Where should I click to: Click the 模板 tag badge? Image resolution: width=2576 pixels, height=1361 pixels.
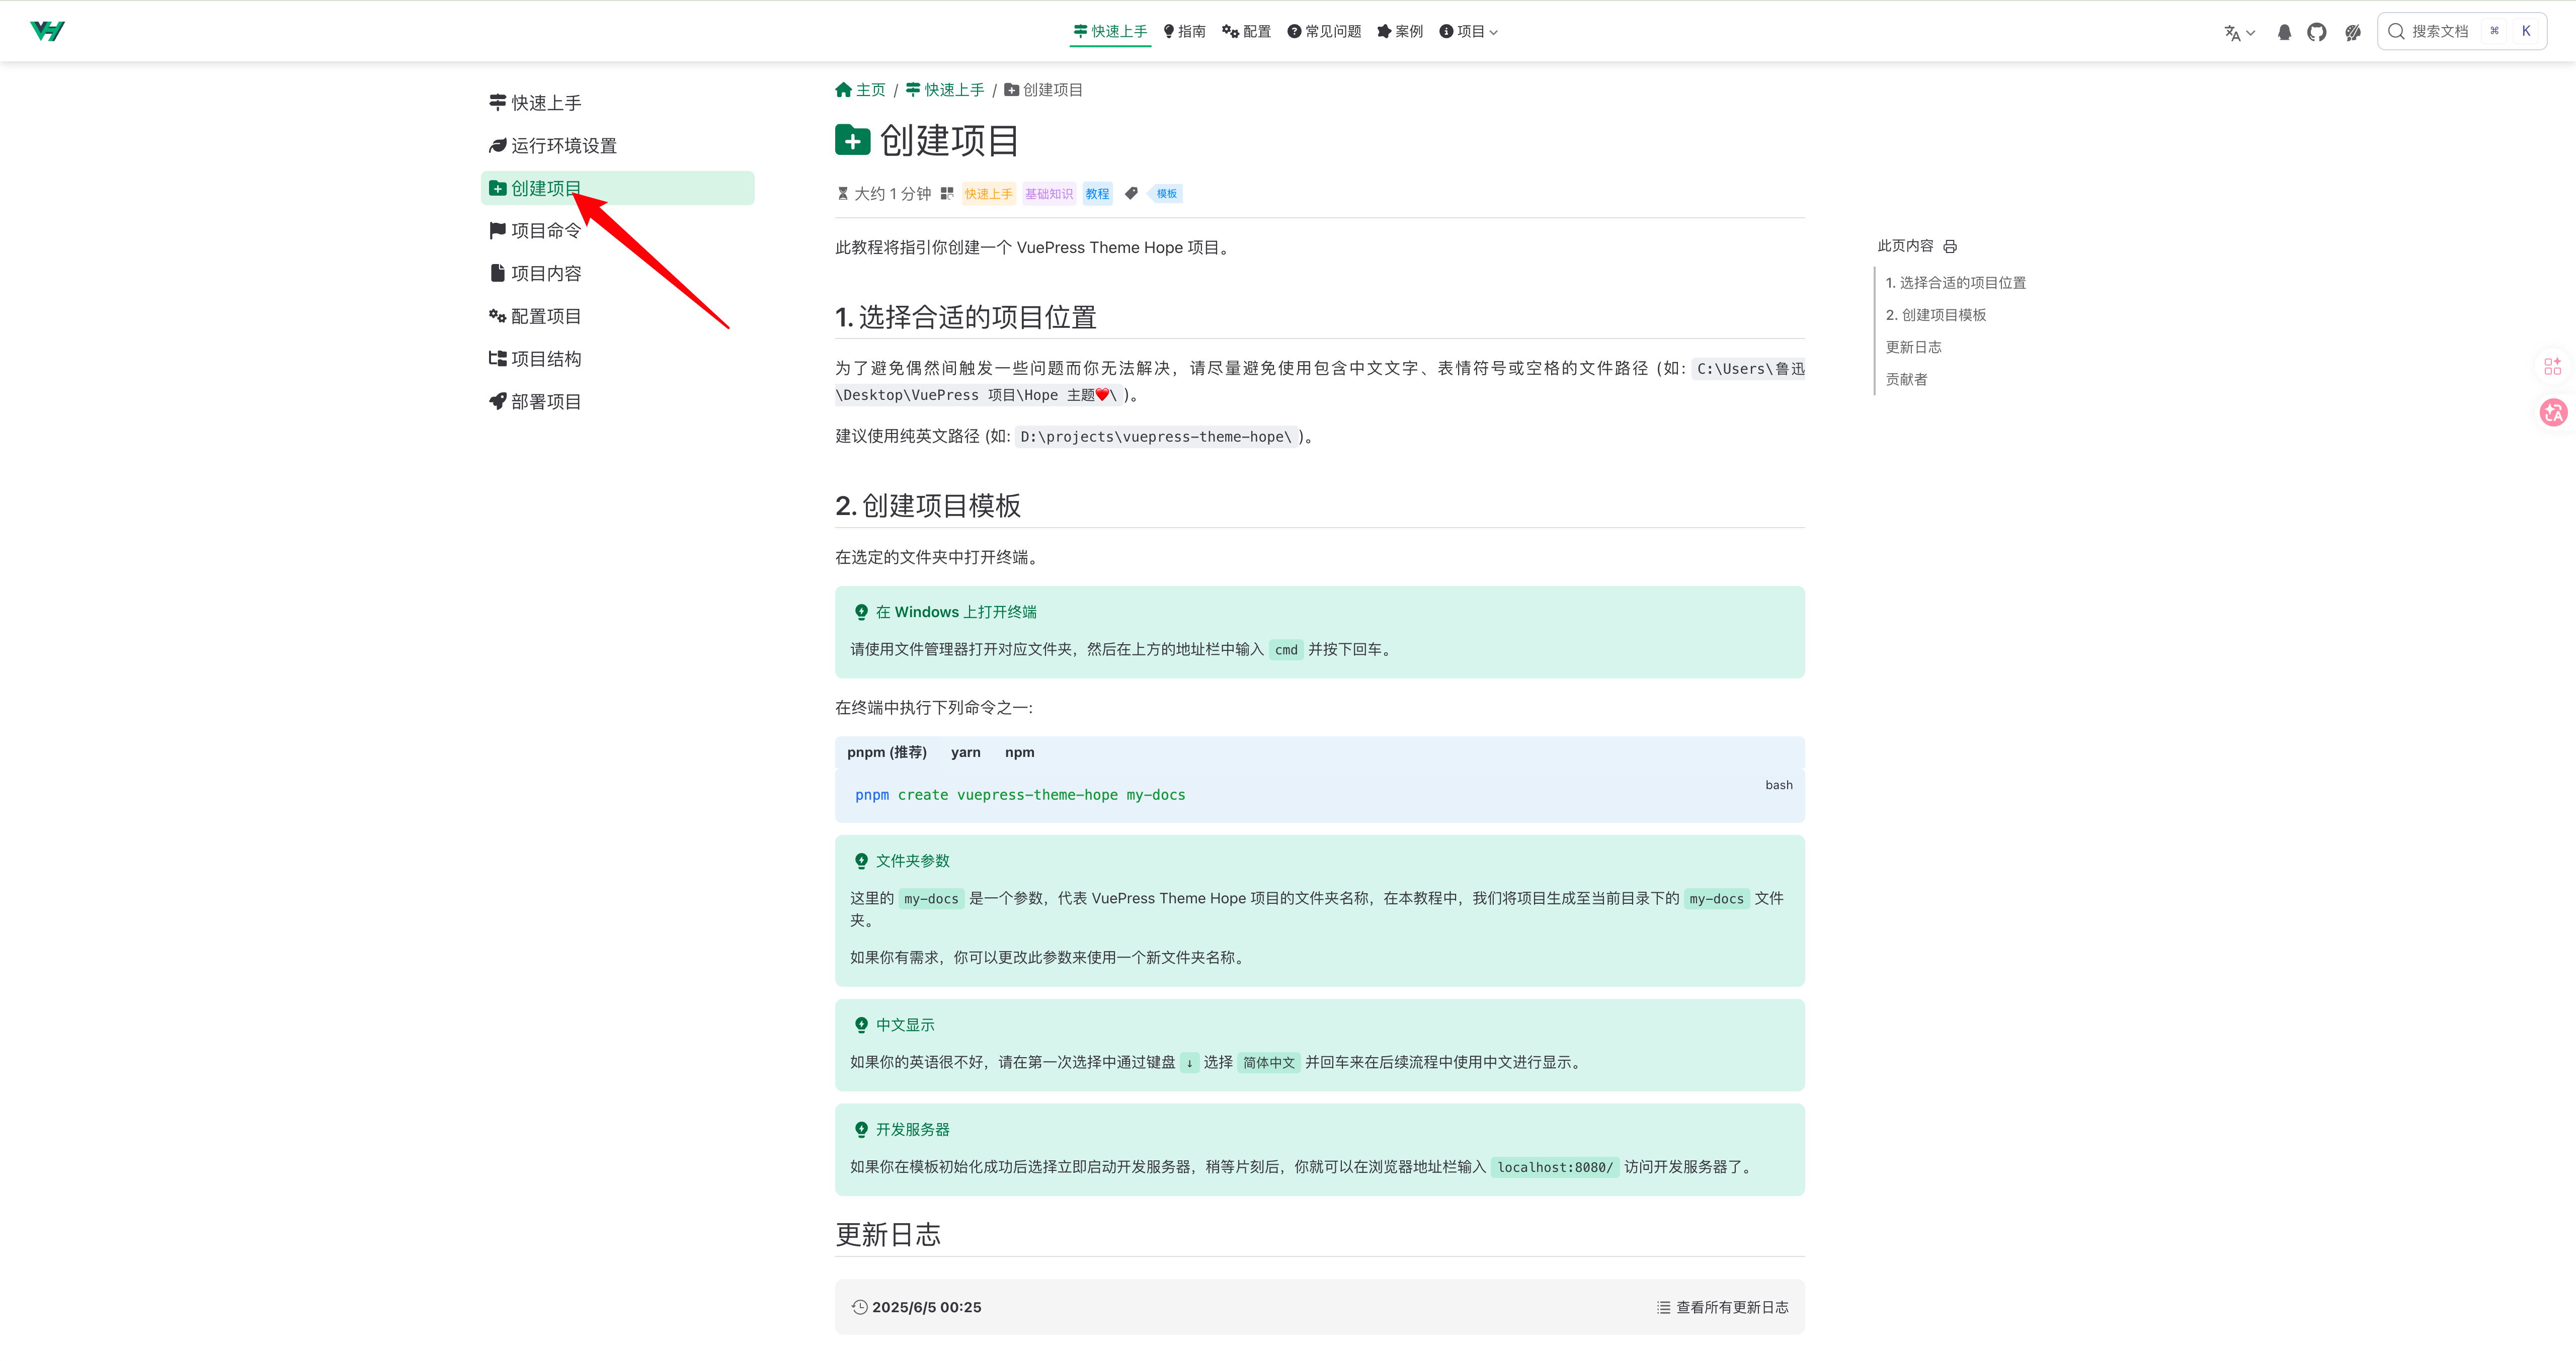[x=1166, y=194]
